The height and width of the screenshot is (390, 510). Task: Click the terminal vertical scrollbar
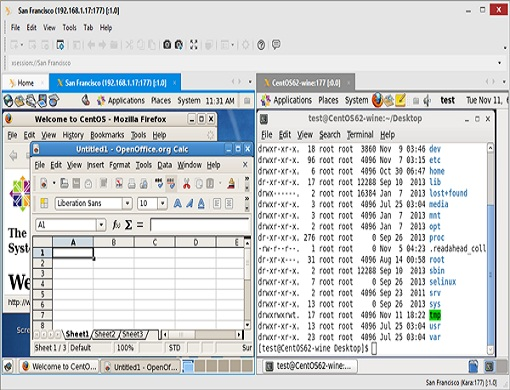pos(490,248)
